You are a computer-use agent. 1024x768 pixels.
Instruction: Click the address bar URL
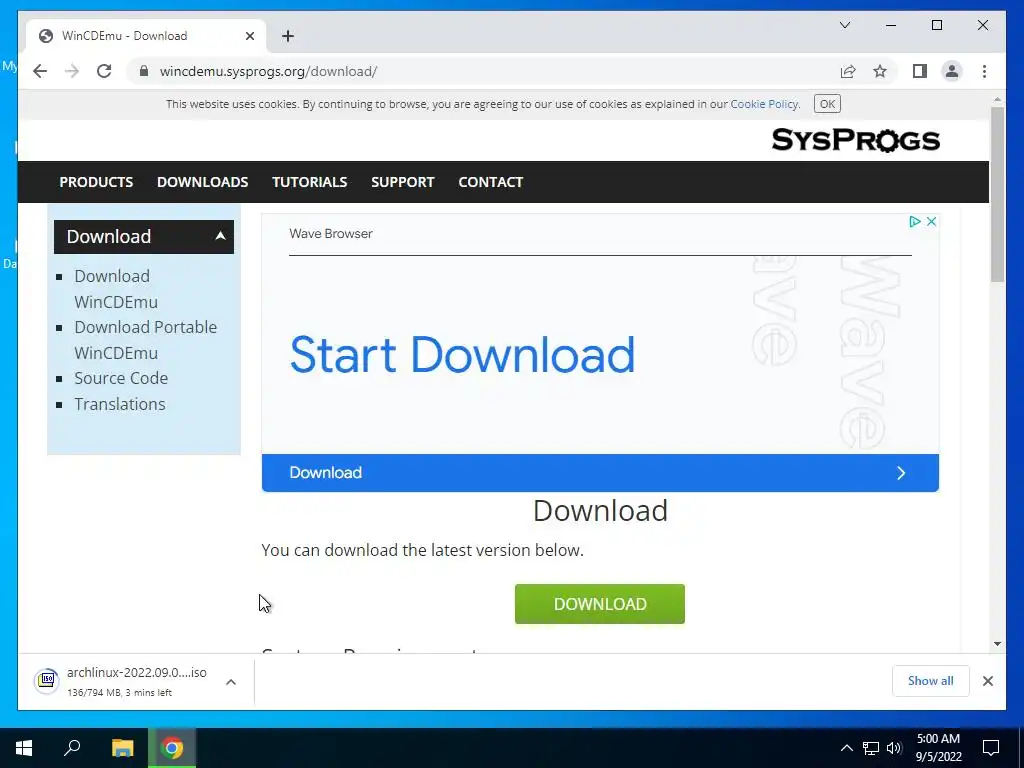click(268, 71)
